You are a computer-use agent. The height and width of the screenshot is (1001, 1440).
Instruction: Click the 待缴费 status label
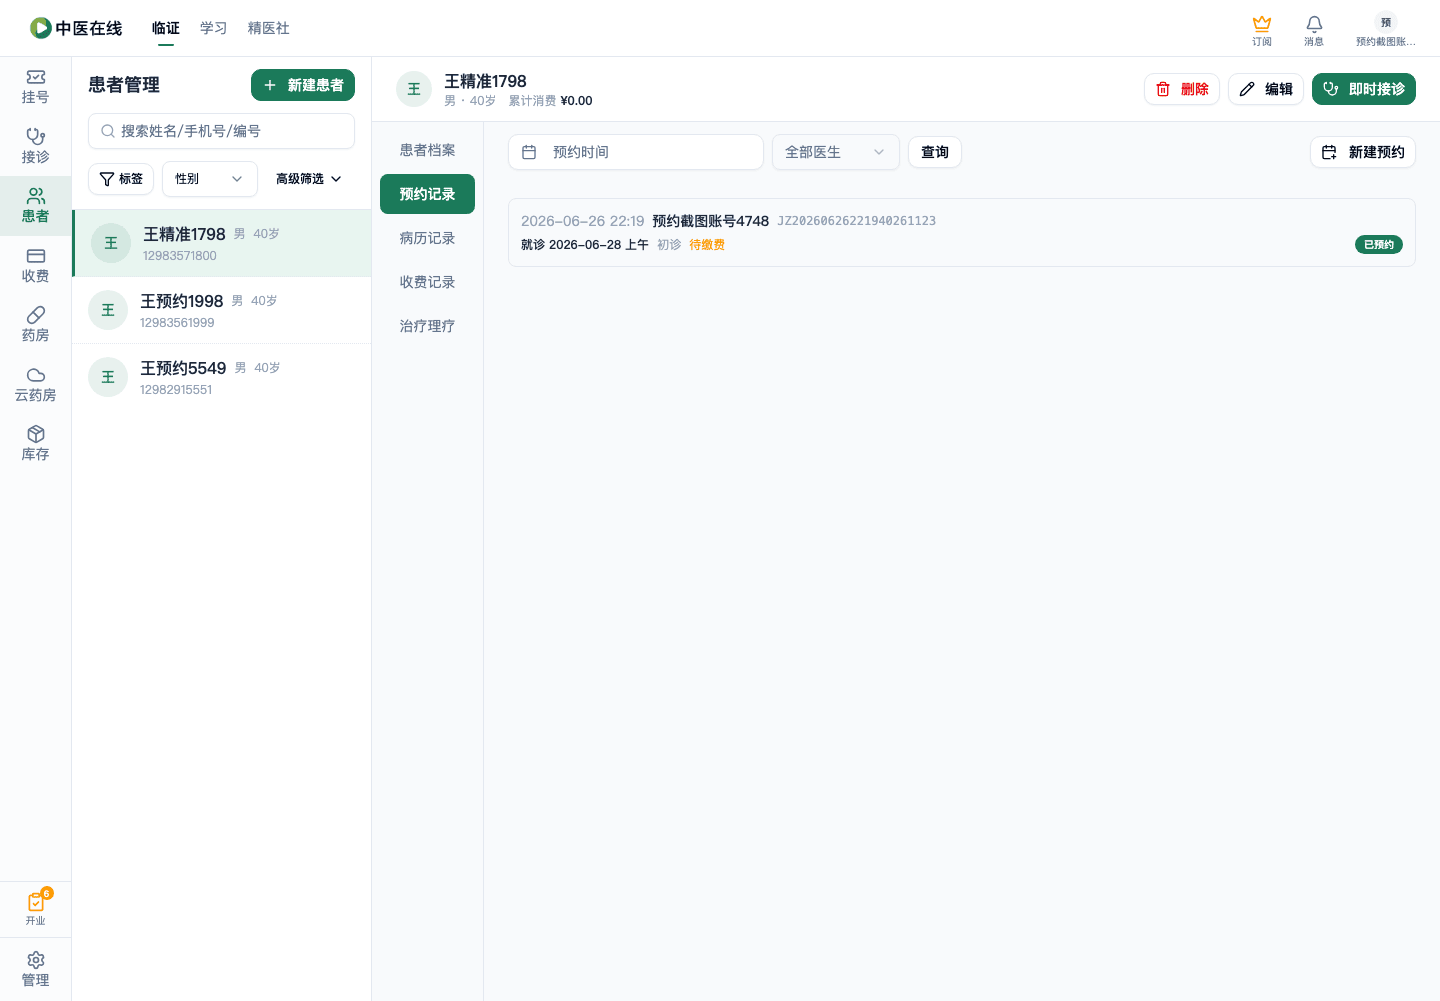pos(707,245)
